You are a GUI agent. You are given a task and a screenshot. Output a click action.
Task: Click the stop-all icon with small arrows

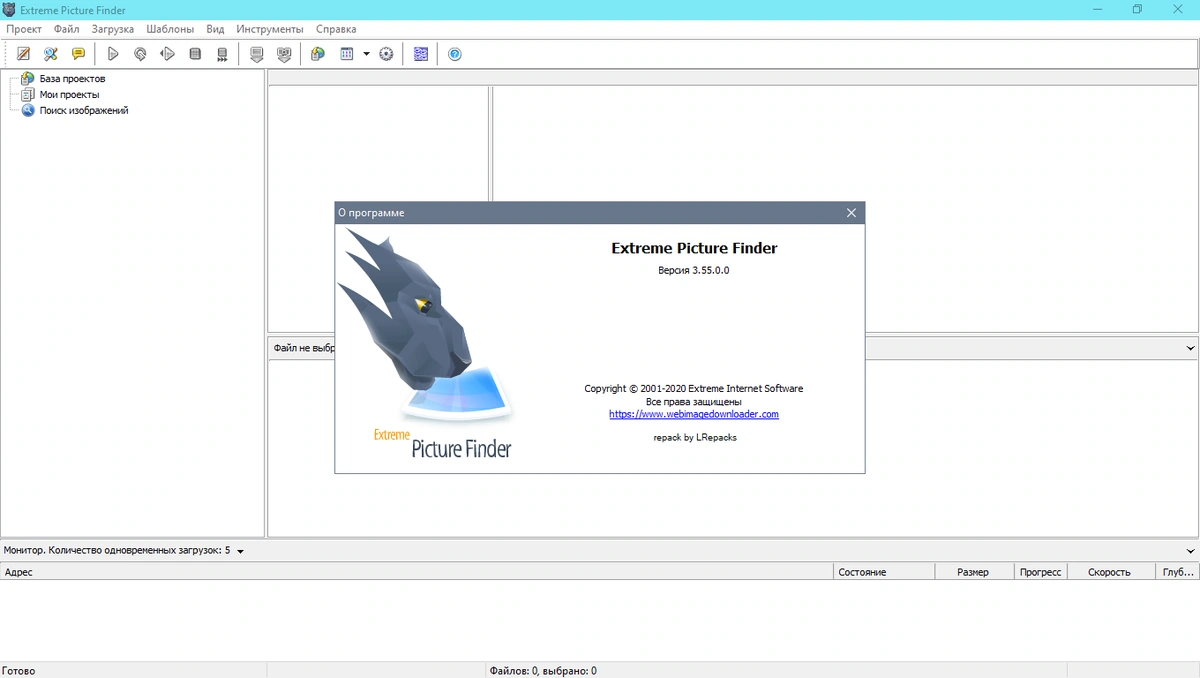click(222, 54)
